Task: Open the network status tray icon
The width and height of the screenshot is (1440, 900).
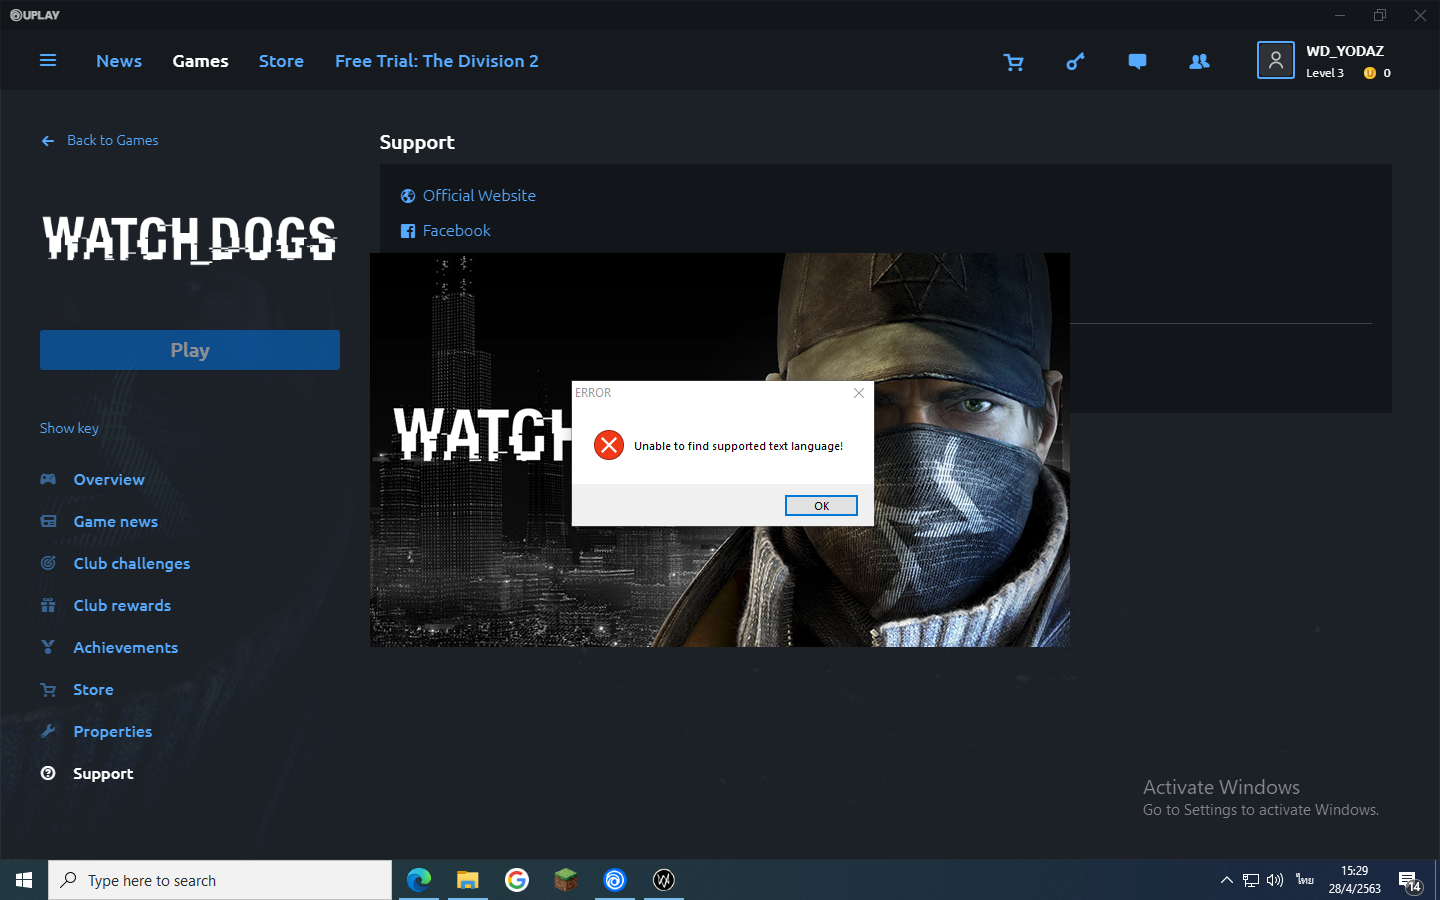Action: [x=1251, y=880]
